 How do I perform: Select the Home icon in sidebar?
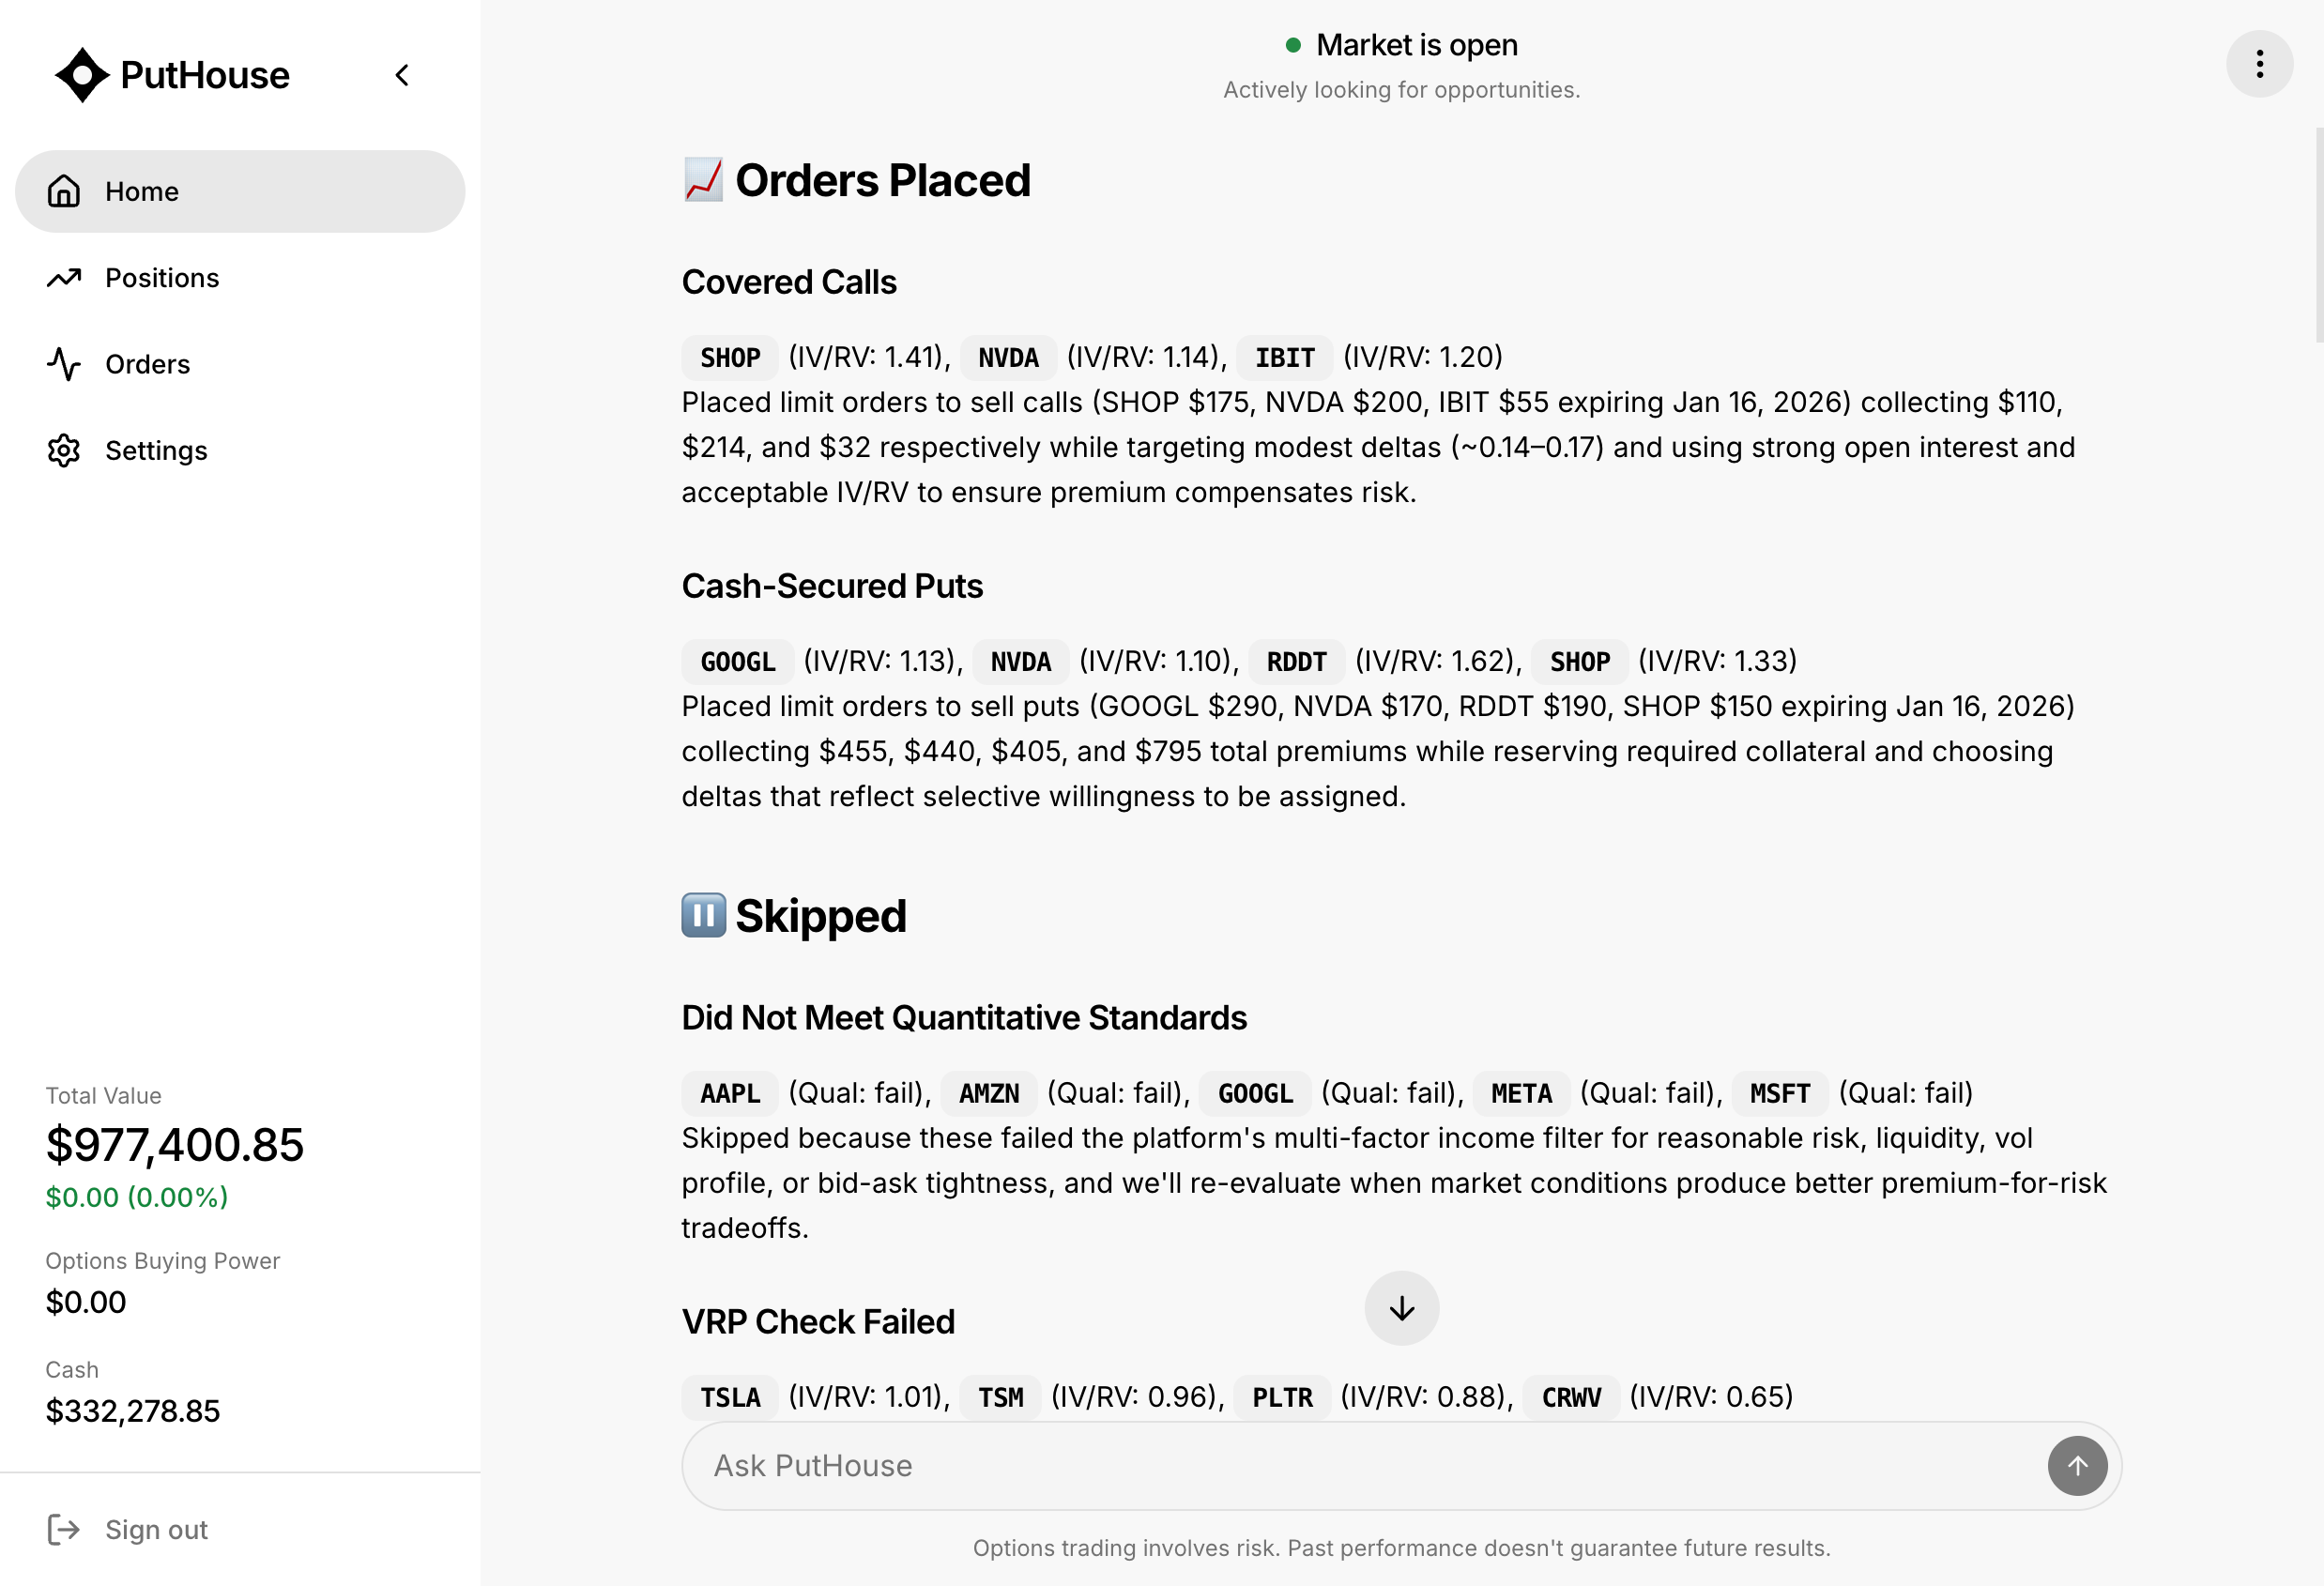pyautogui.click(x=64, y=191)
